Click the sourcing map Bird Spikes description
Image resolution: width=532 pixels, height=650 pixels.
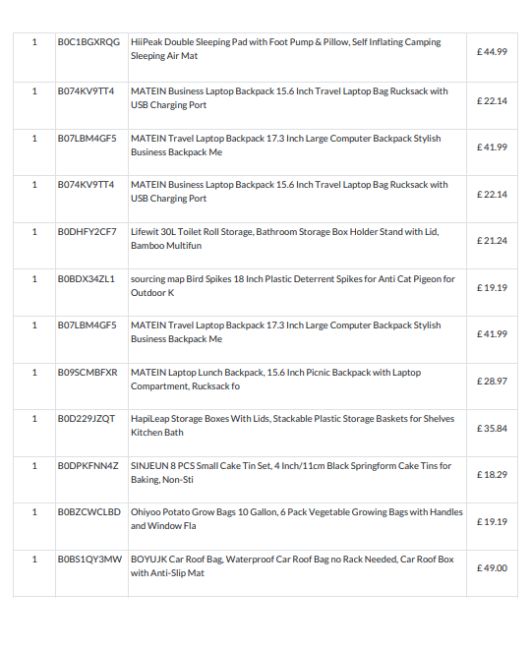[x=293, y=286]
